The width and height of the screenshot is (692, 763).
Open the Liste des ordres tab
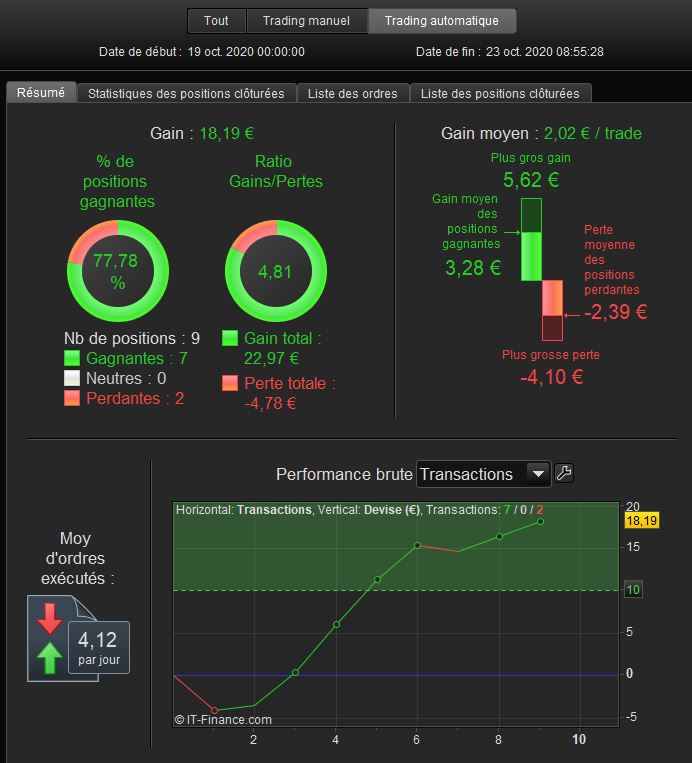(x=352, y=93)
